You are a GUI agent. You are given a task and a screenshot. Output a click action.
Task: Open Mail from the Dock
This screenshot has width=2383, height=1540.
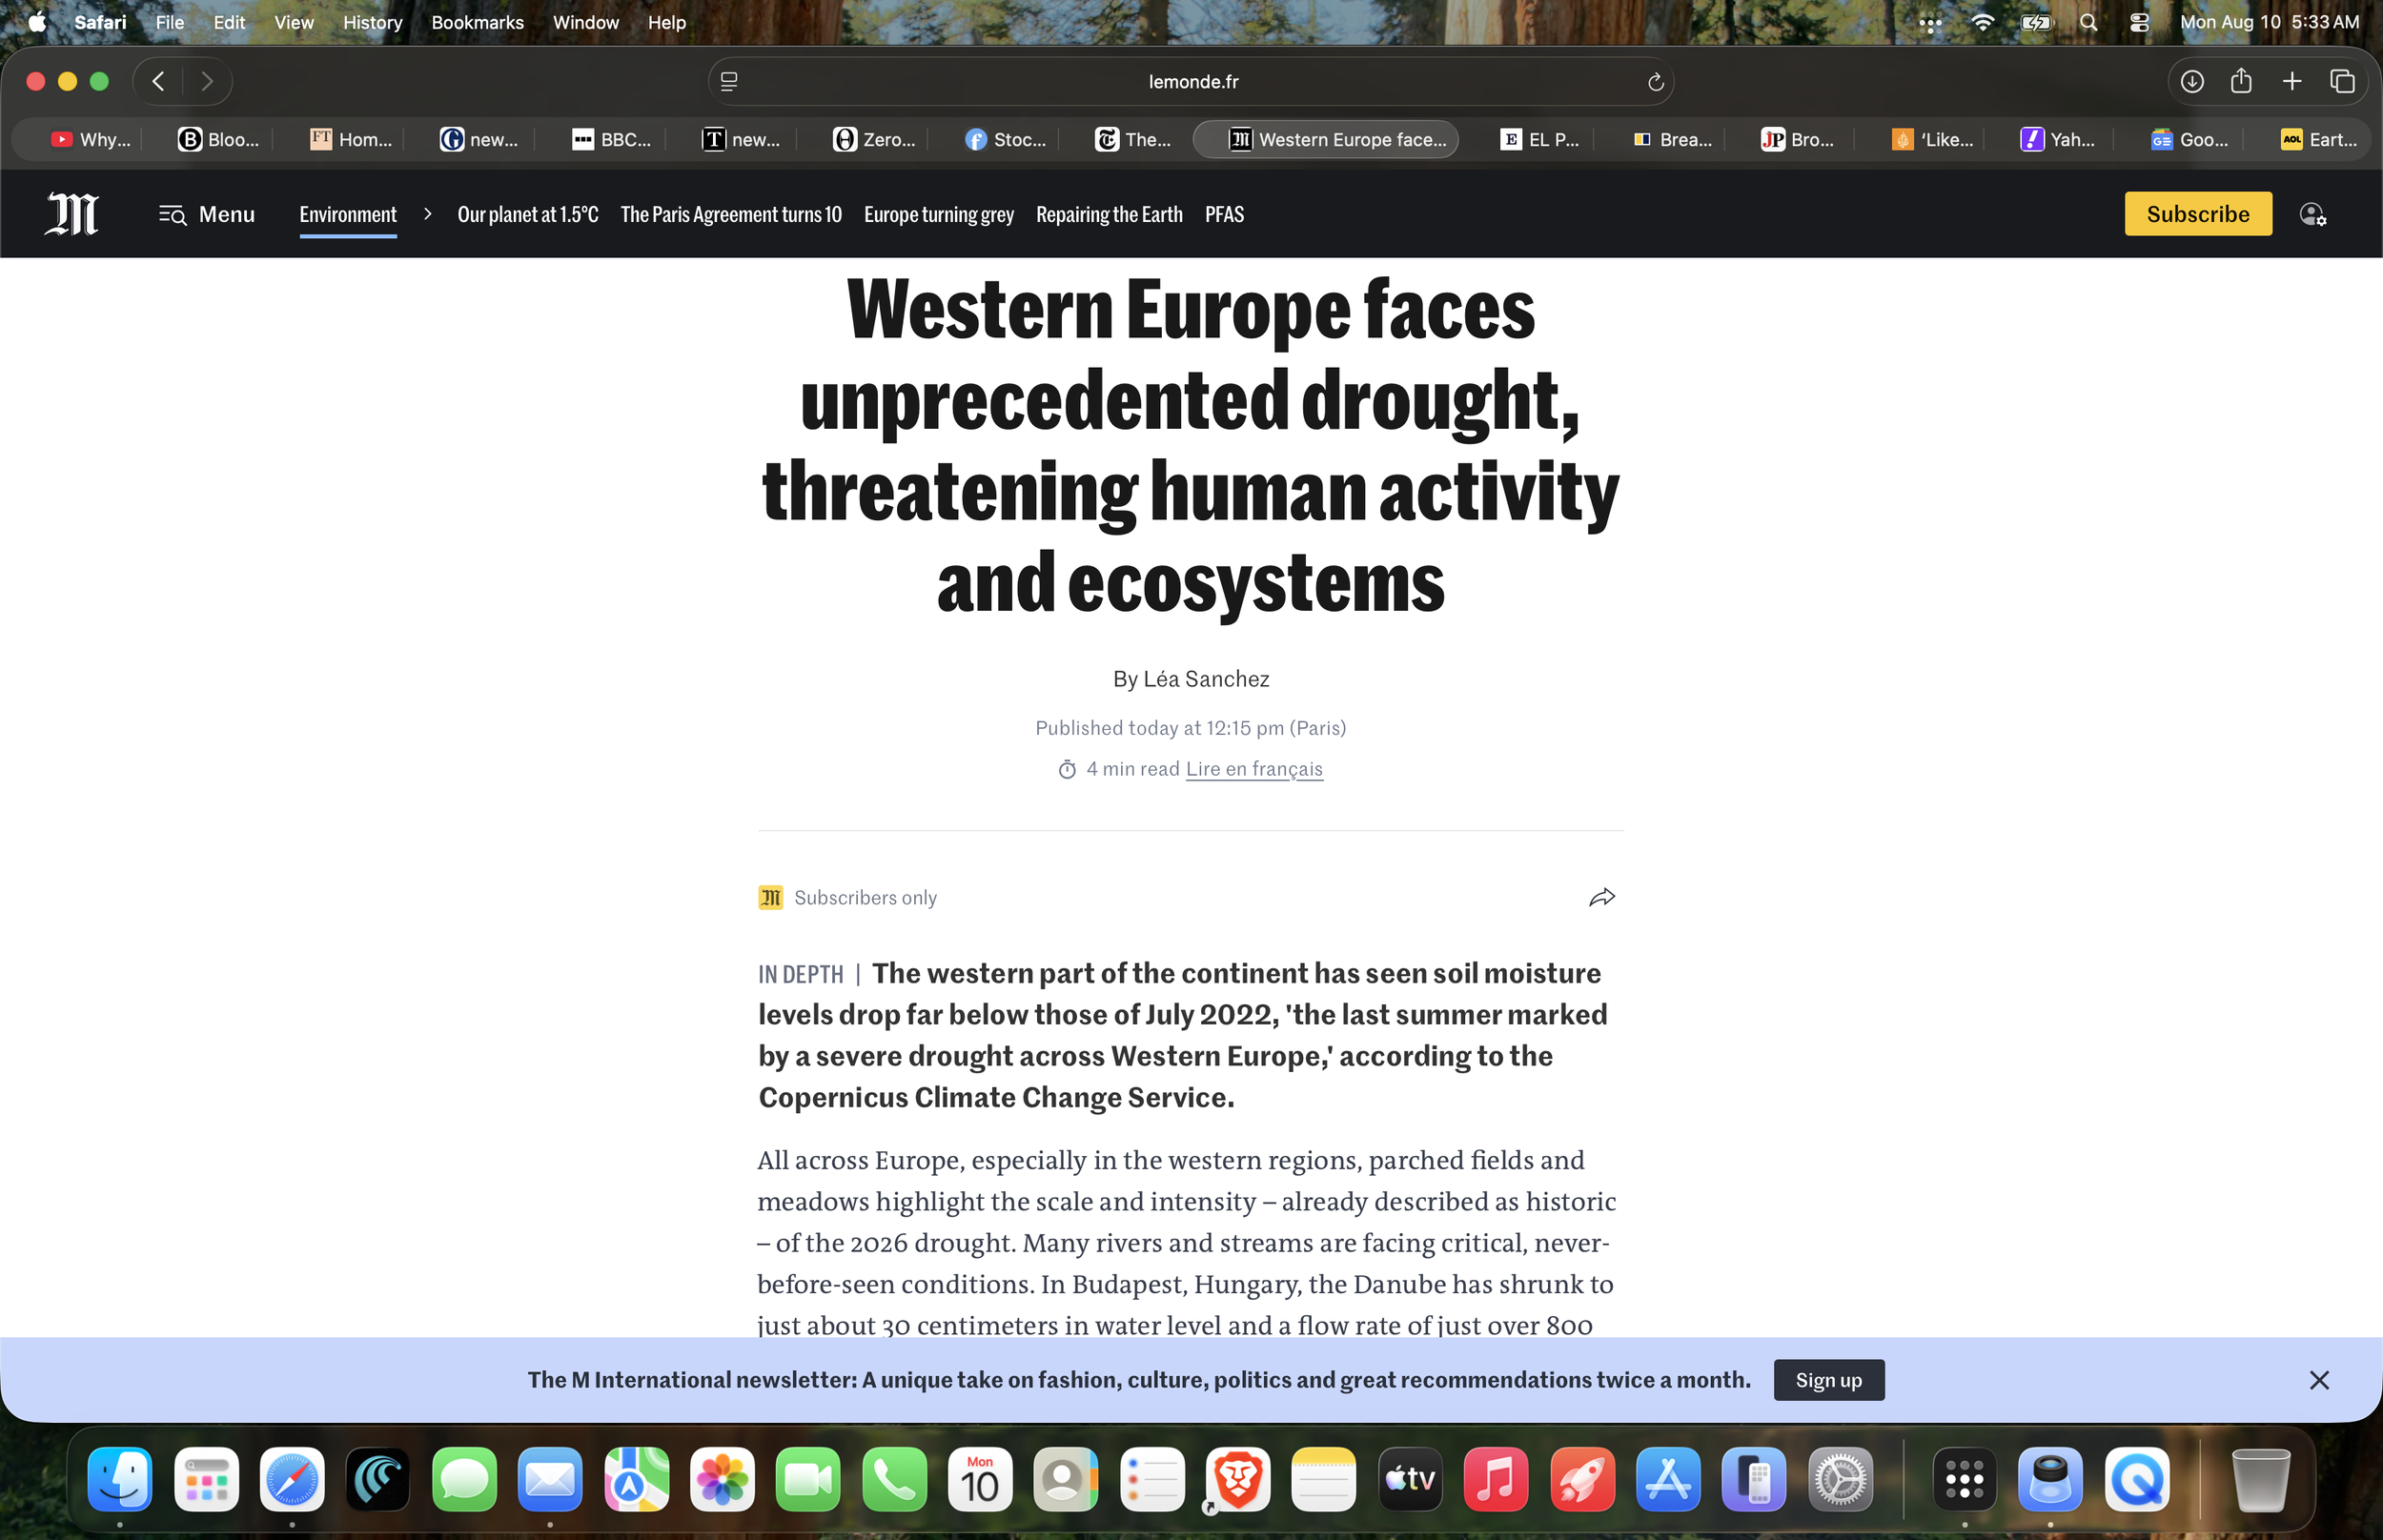(x=550, y=1479)
